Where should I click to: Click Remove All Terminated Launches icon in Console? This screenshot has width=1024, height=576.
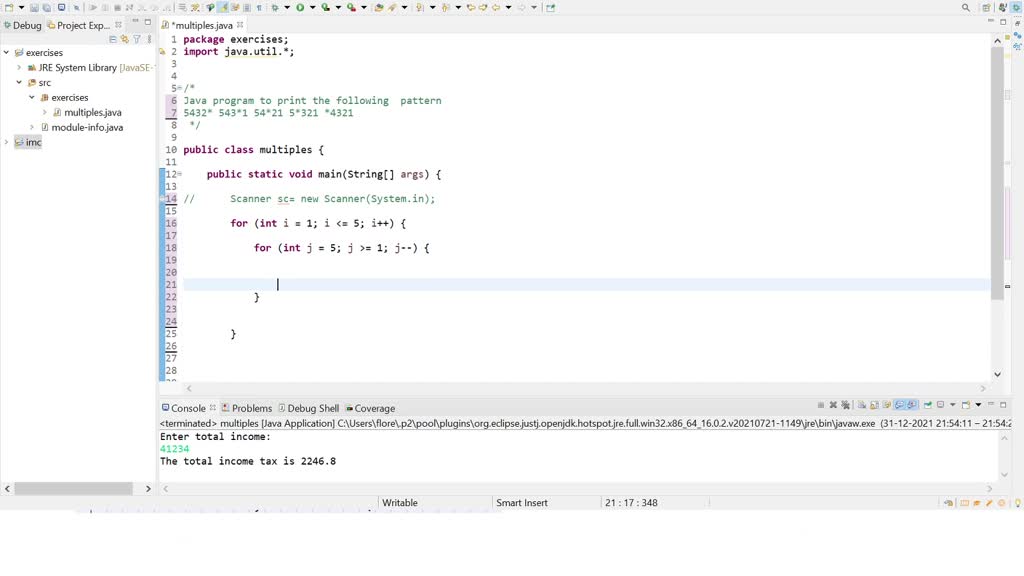(x=845, y=405)
